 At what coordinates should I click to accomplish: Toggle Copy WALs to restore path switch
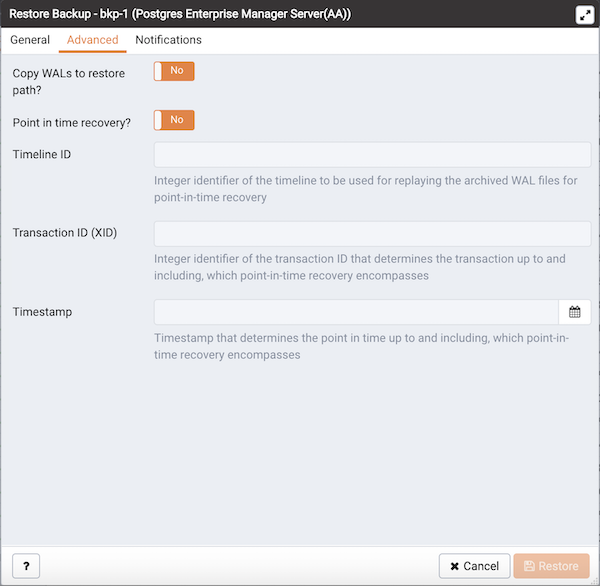tap(174, 71)
